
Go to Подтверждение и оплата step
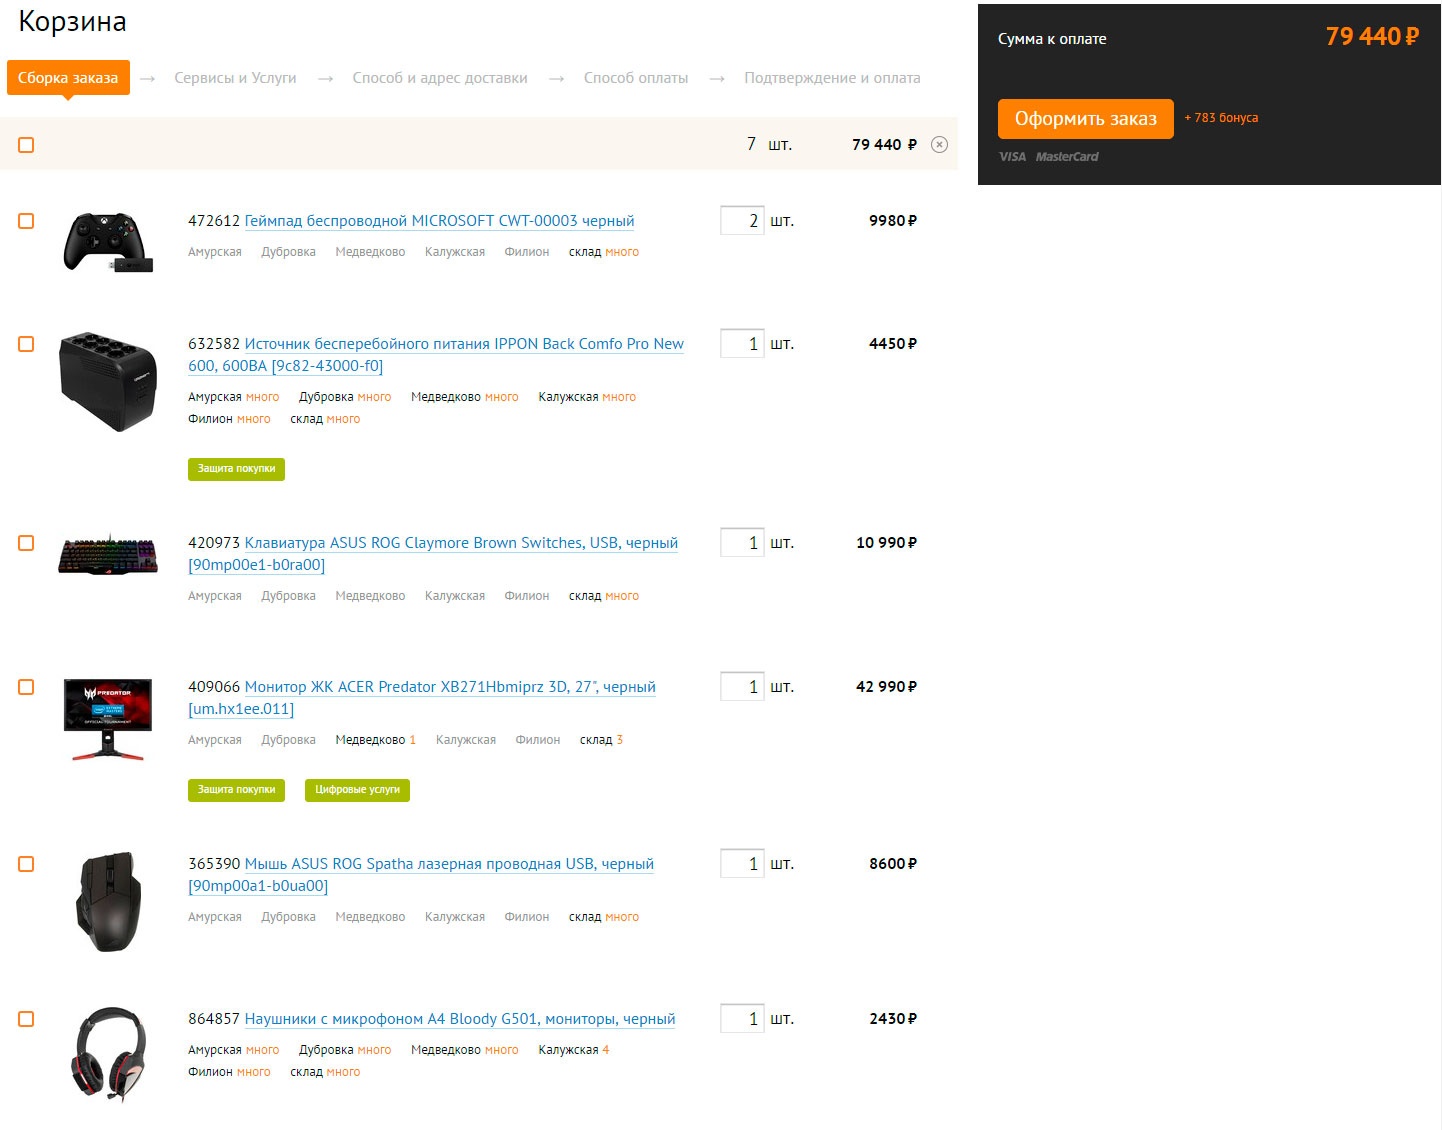coord(832,78)
